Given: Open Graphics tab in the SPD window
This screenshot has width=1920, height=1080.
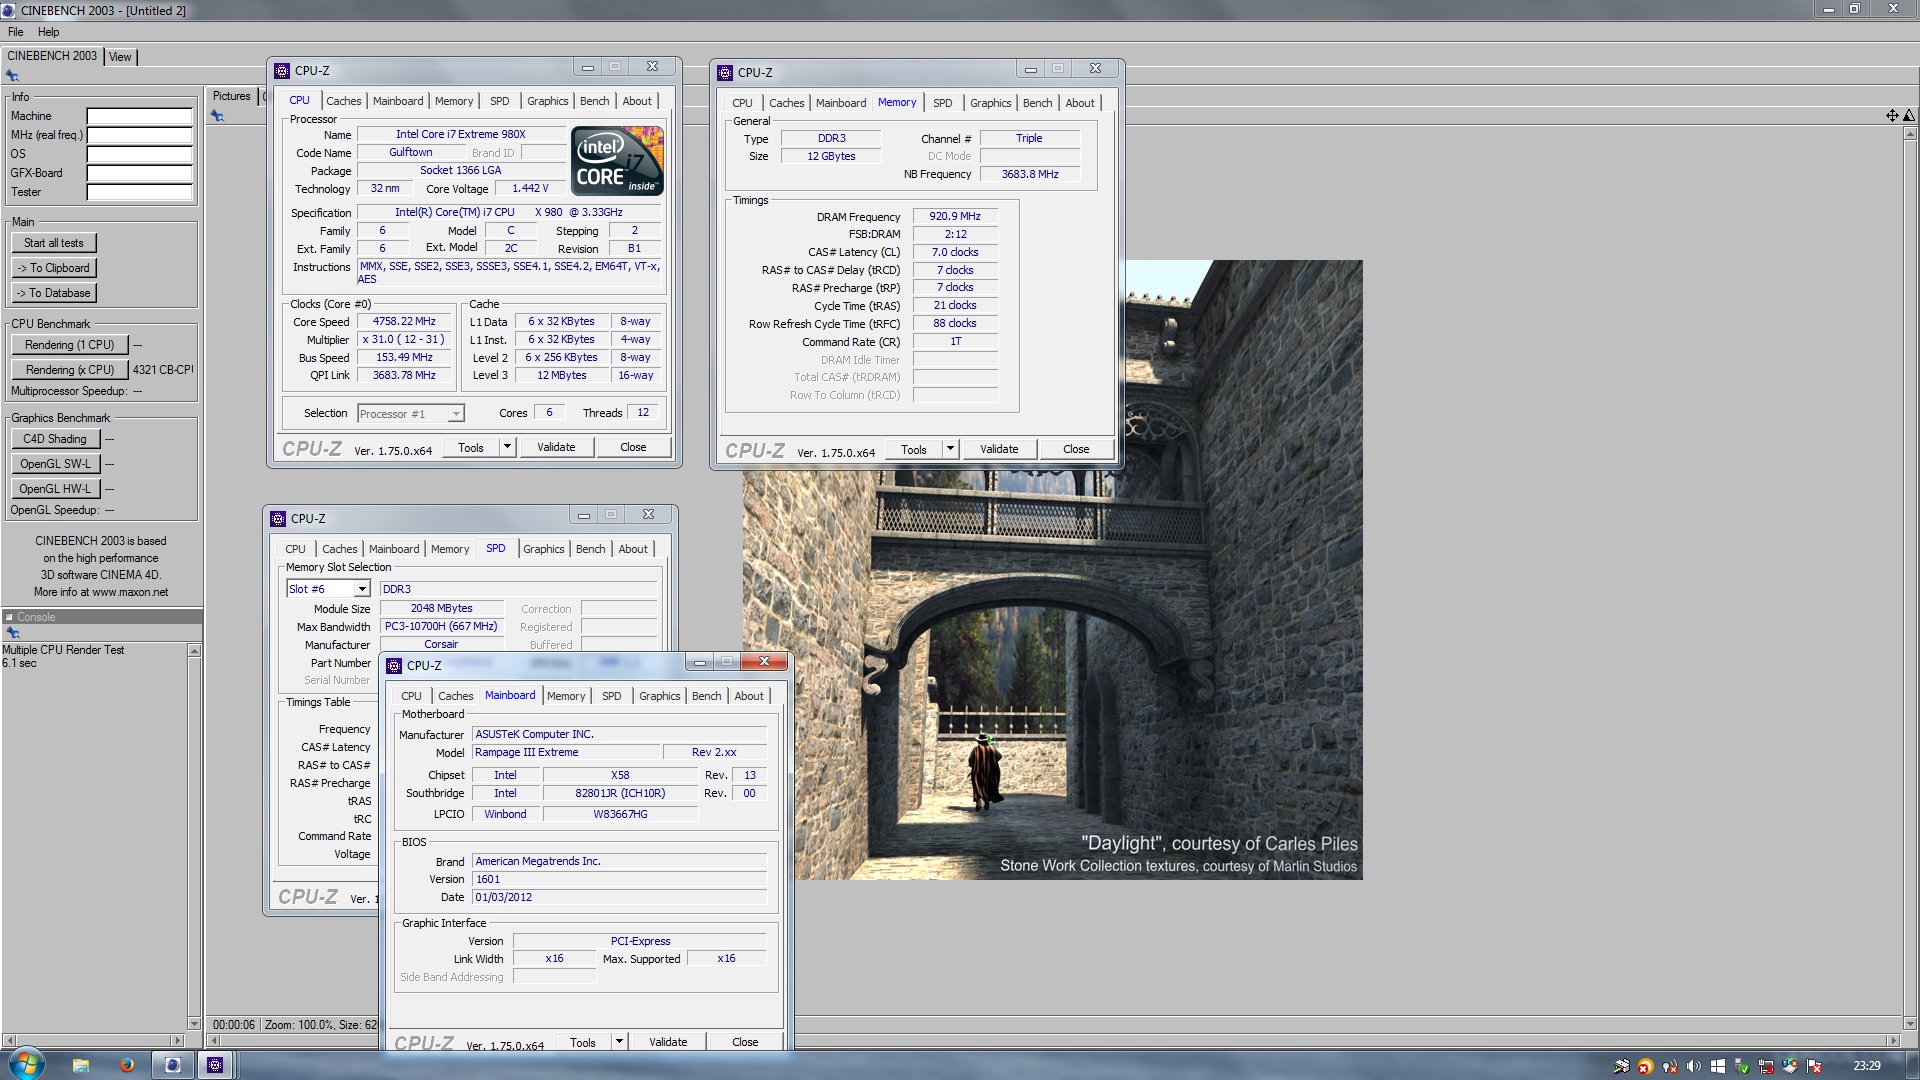Looking at the screenshot, I should [543, 549].
